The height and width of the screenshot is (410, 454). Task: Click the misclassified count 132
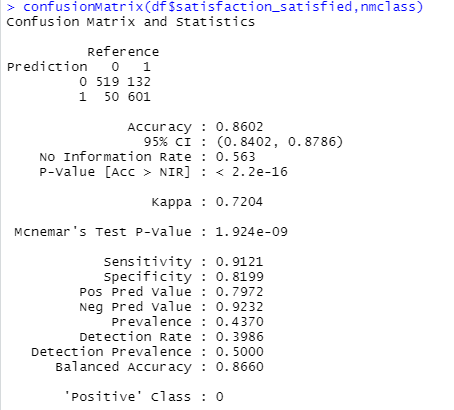point(139,82)
